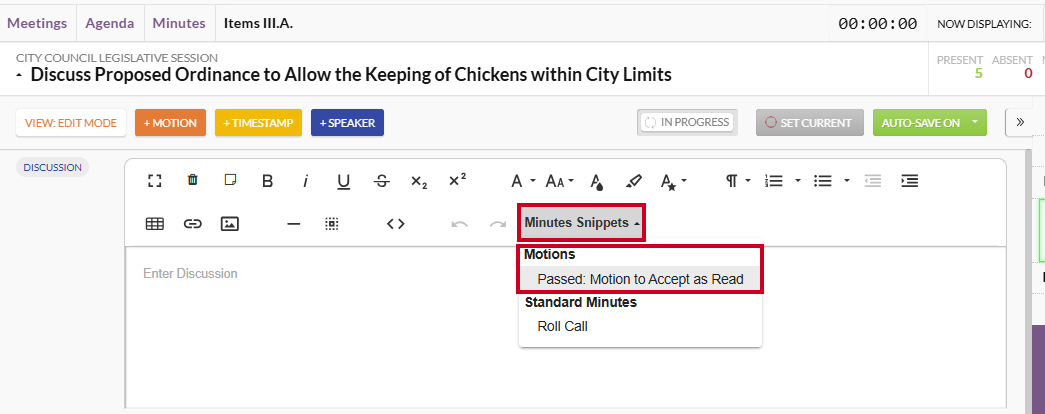The height and width of the screenshot is (414, 1045).
Task: Apply subscript formatting
Action: tap(419, 181)
